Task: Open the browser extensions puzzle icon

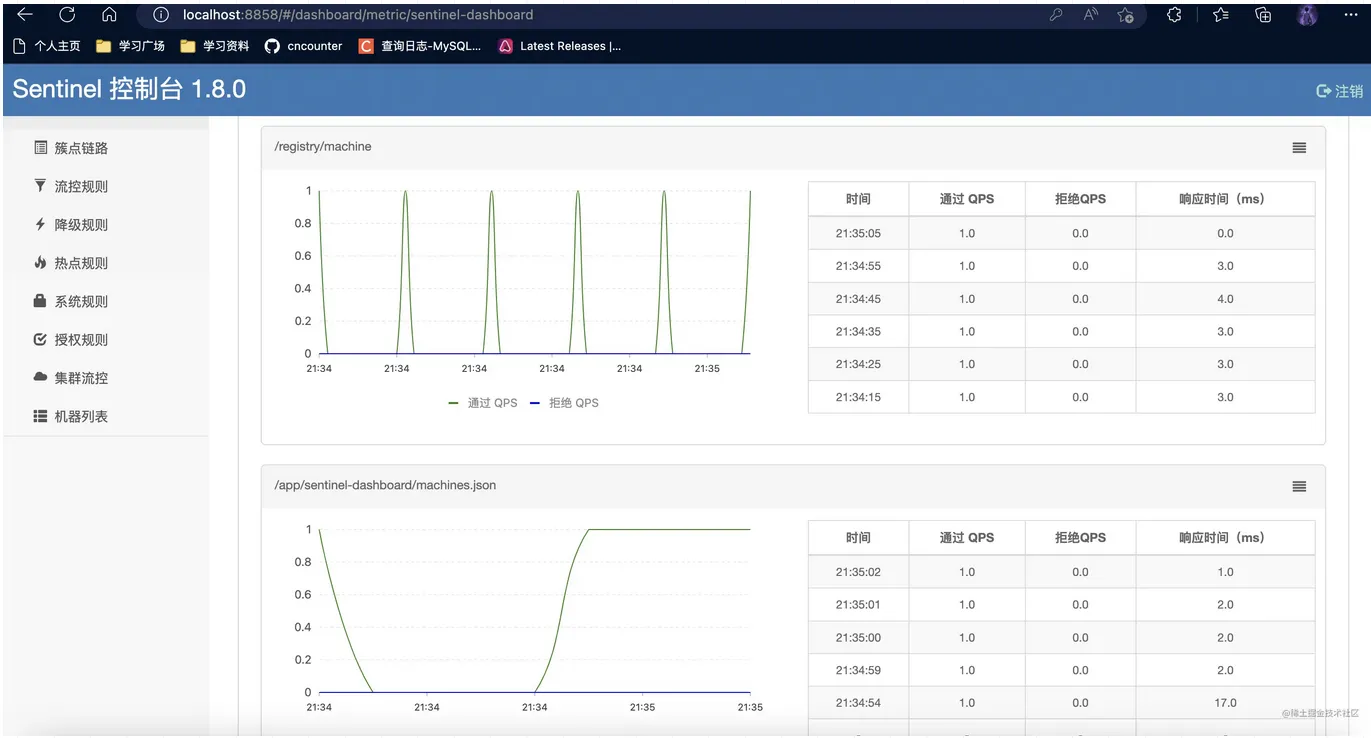Action: point(1175,15)
